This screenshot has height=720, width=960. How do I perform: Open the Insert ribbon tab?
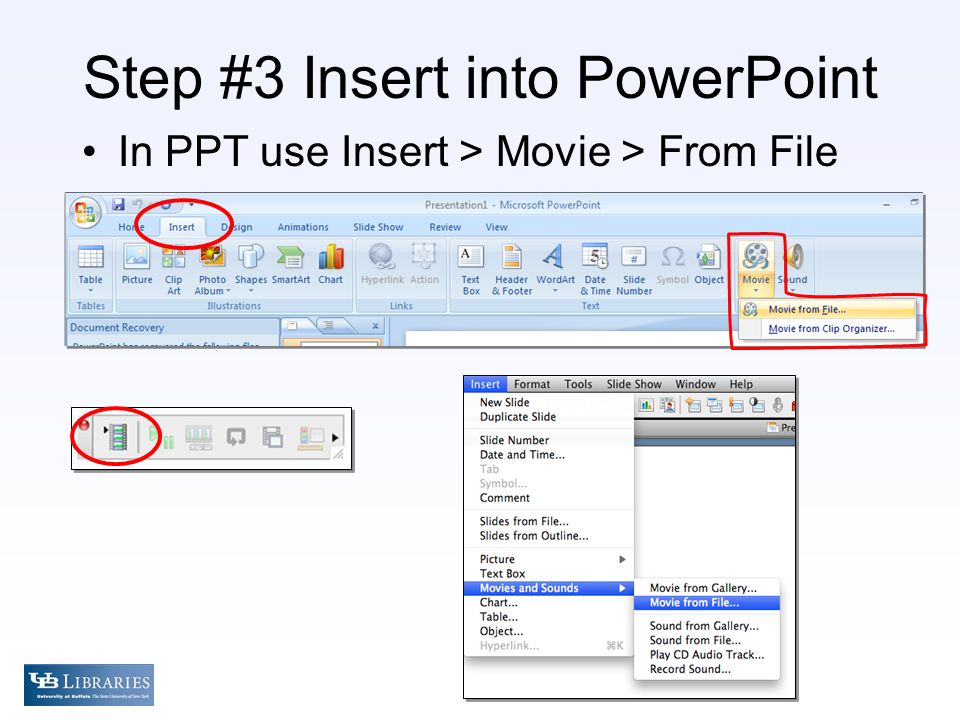(x=181, y=227)
